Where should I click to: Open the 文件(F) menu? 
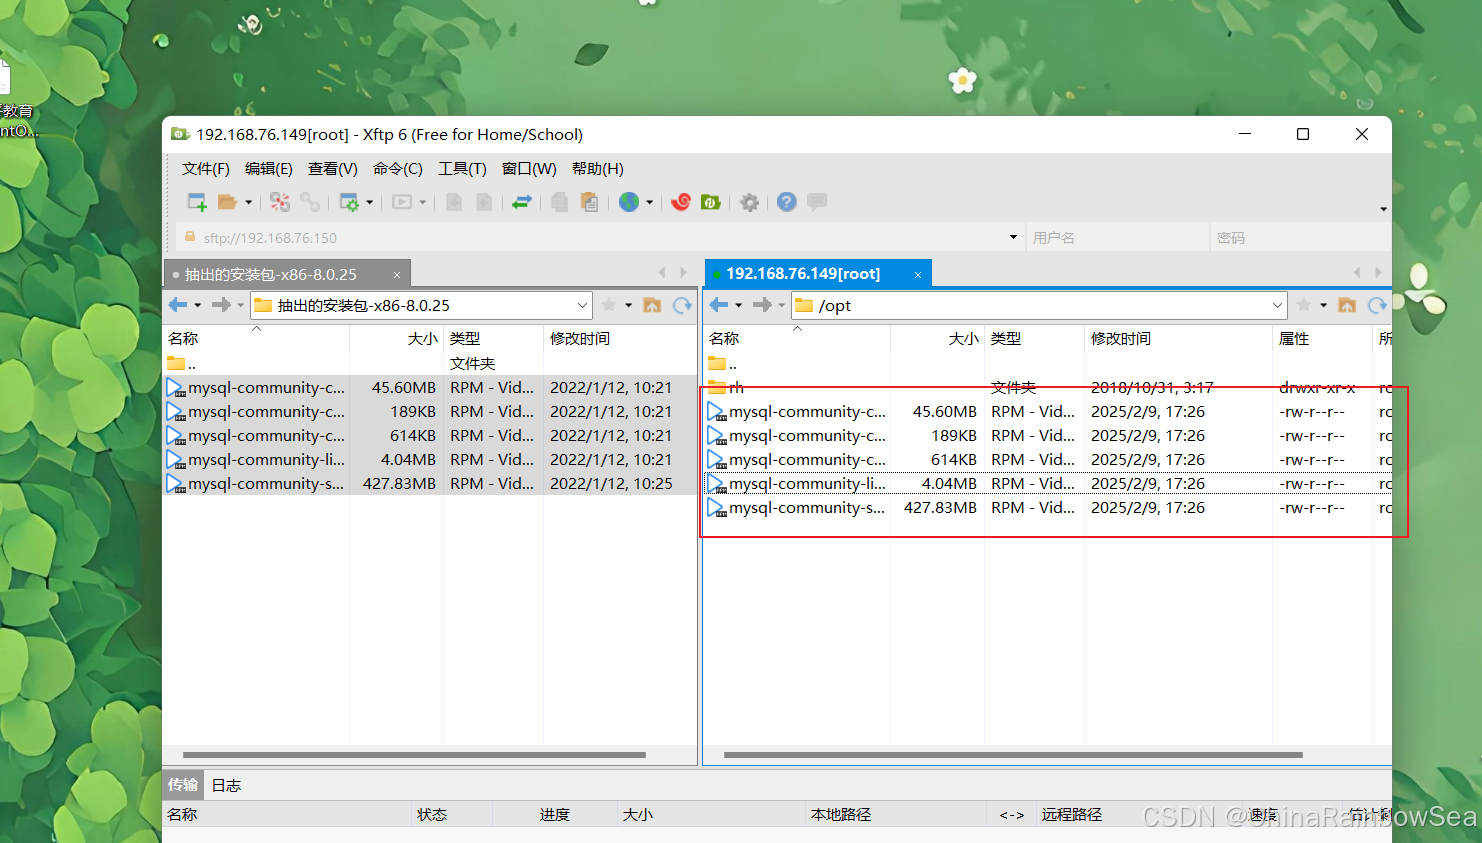pos(205,168)
